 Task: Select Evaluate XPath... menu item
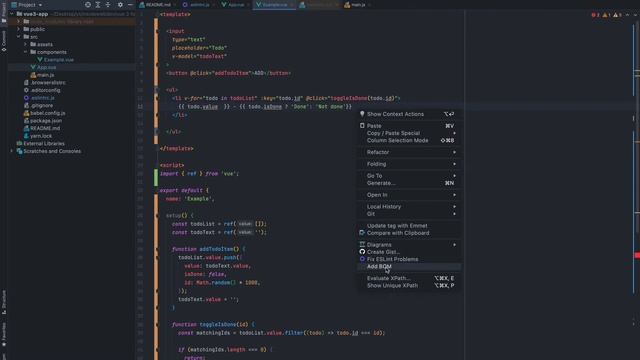[x=410, y=278]
